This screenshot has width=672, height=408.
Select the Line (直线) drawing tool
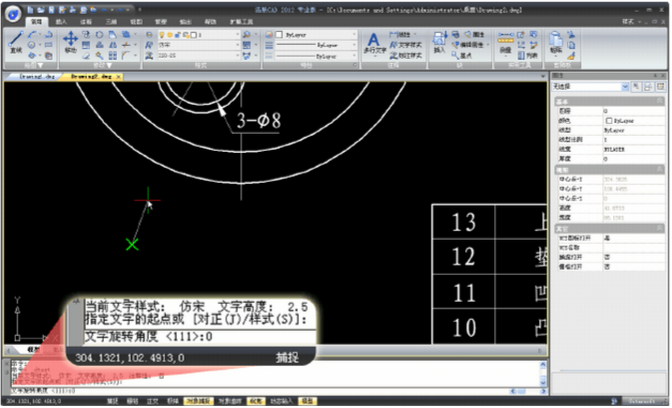17,40
